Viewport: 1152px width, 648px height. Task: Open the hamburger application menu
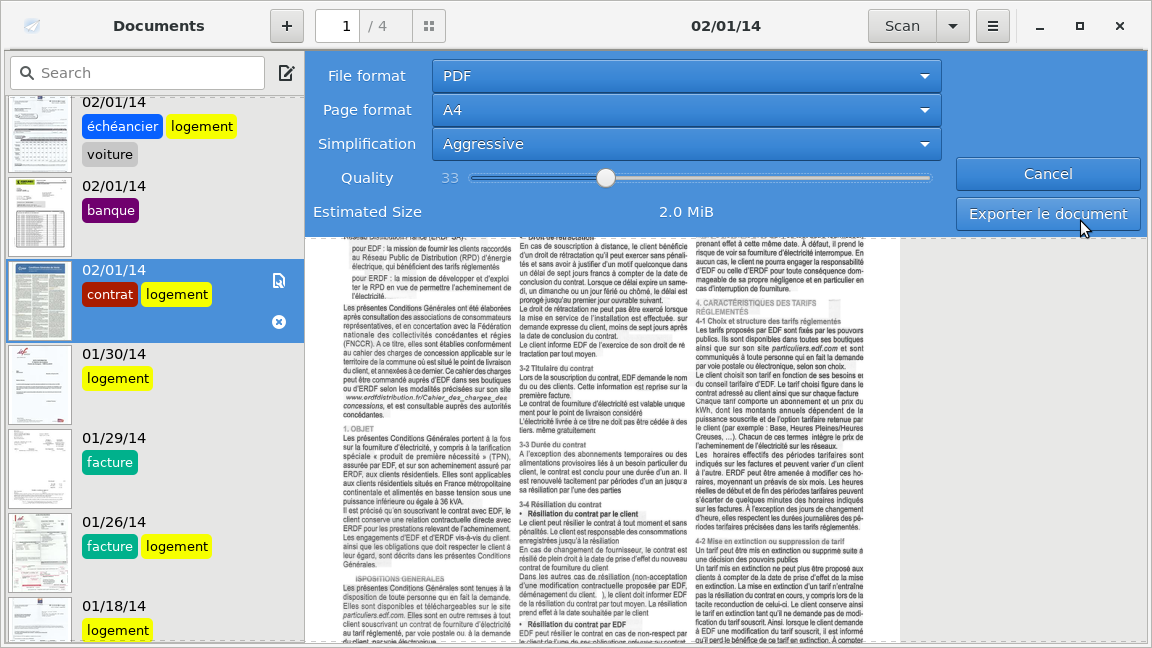tap(992, 26)
